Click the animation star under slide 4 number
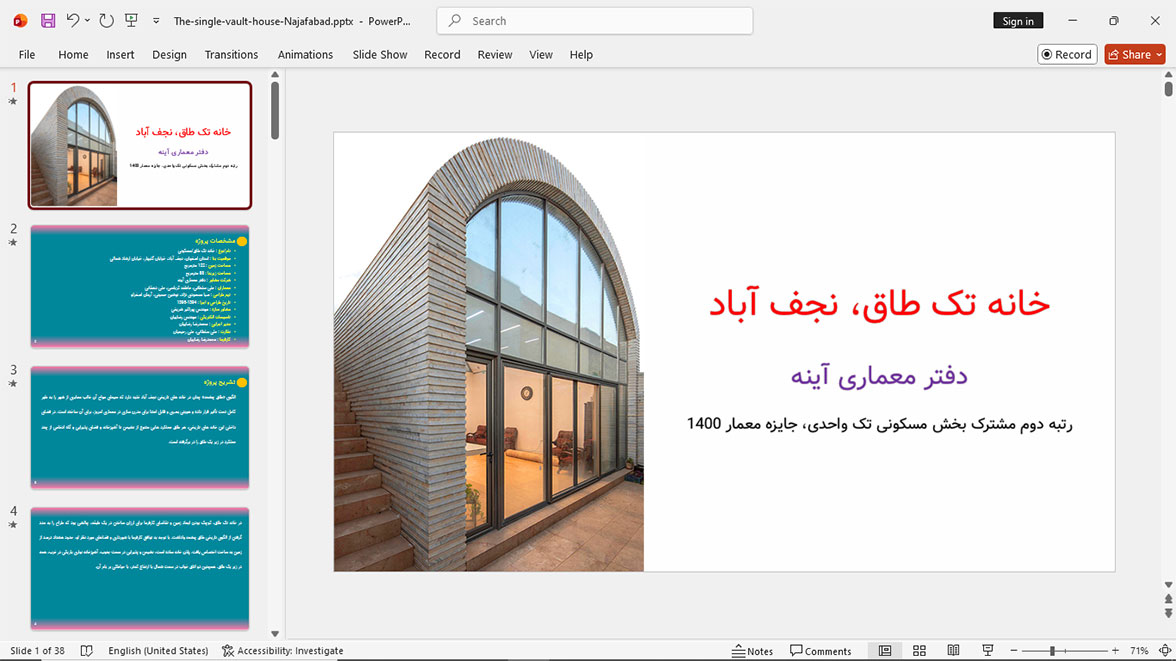 tap(13, 525)
